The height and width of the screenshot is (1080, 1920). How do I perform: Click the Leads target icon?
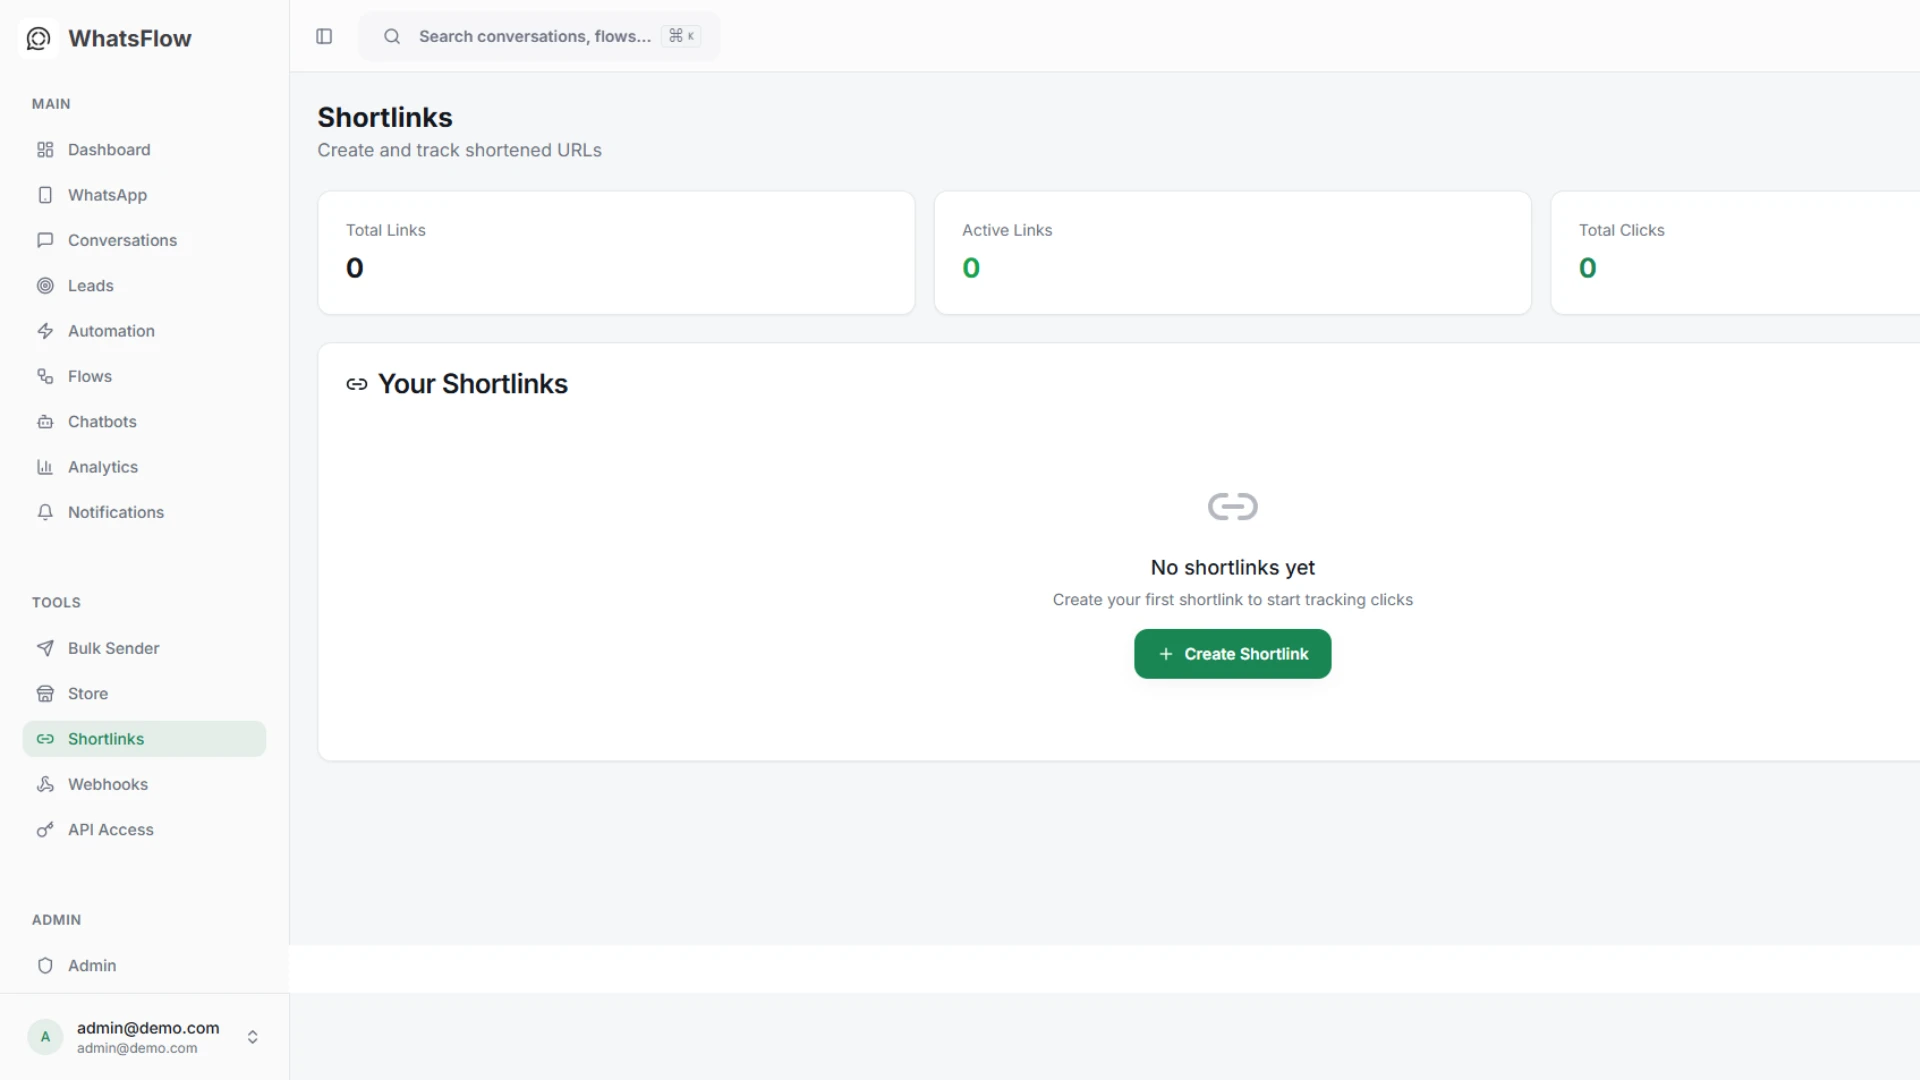click(x=45, y=286)
